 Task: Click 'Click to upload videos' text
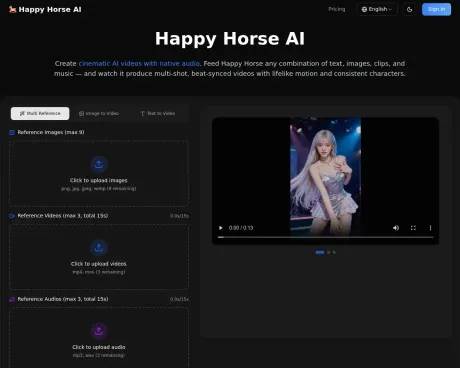pos(99,264)
